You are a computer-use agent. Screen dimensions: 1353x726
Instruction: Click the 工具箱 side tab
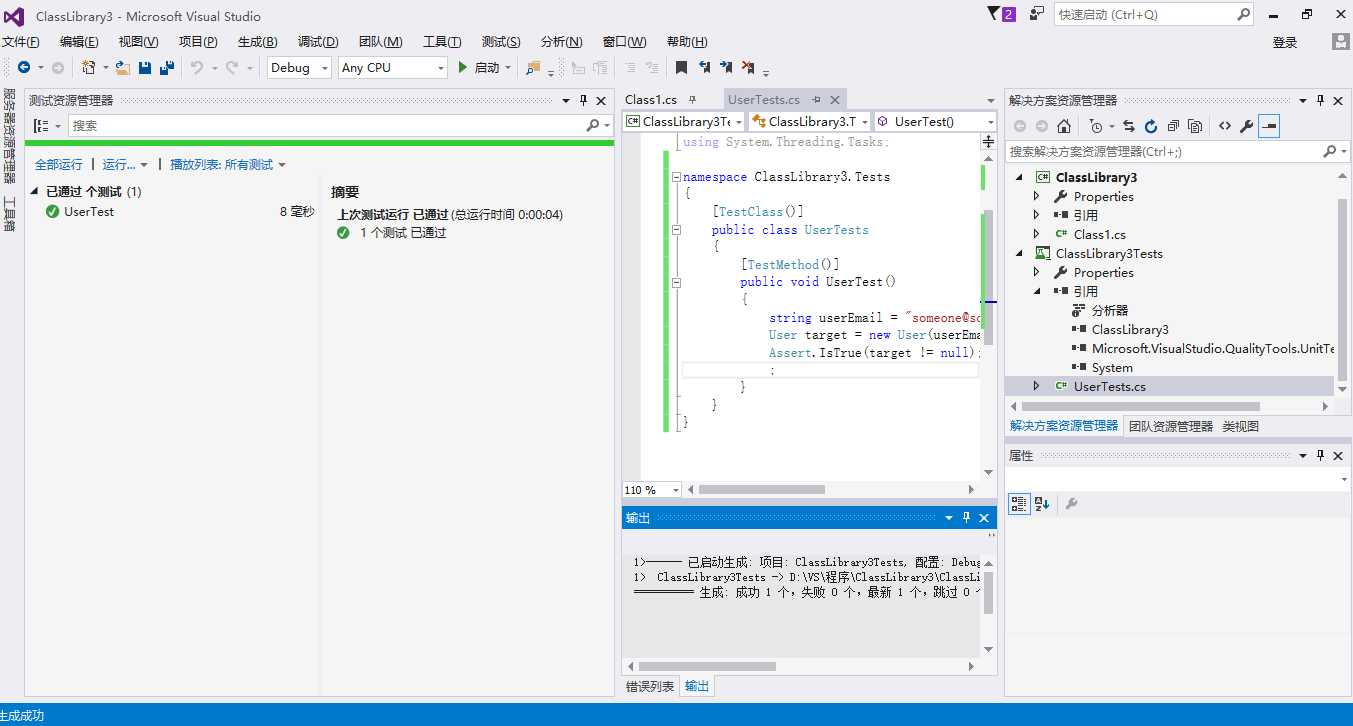[x=9, y=214]
